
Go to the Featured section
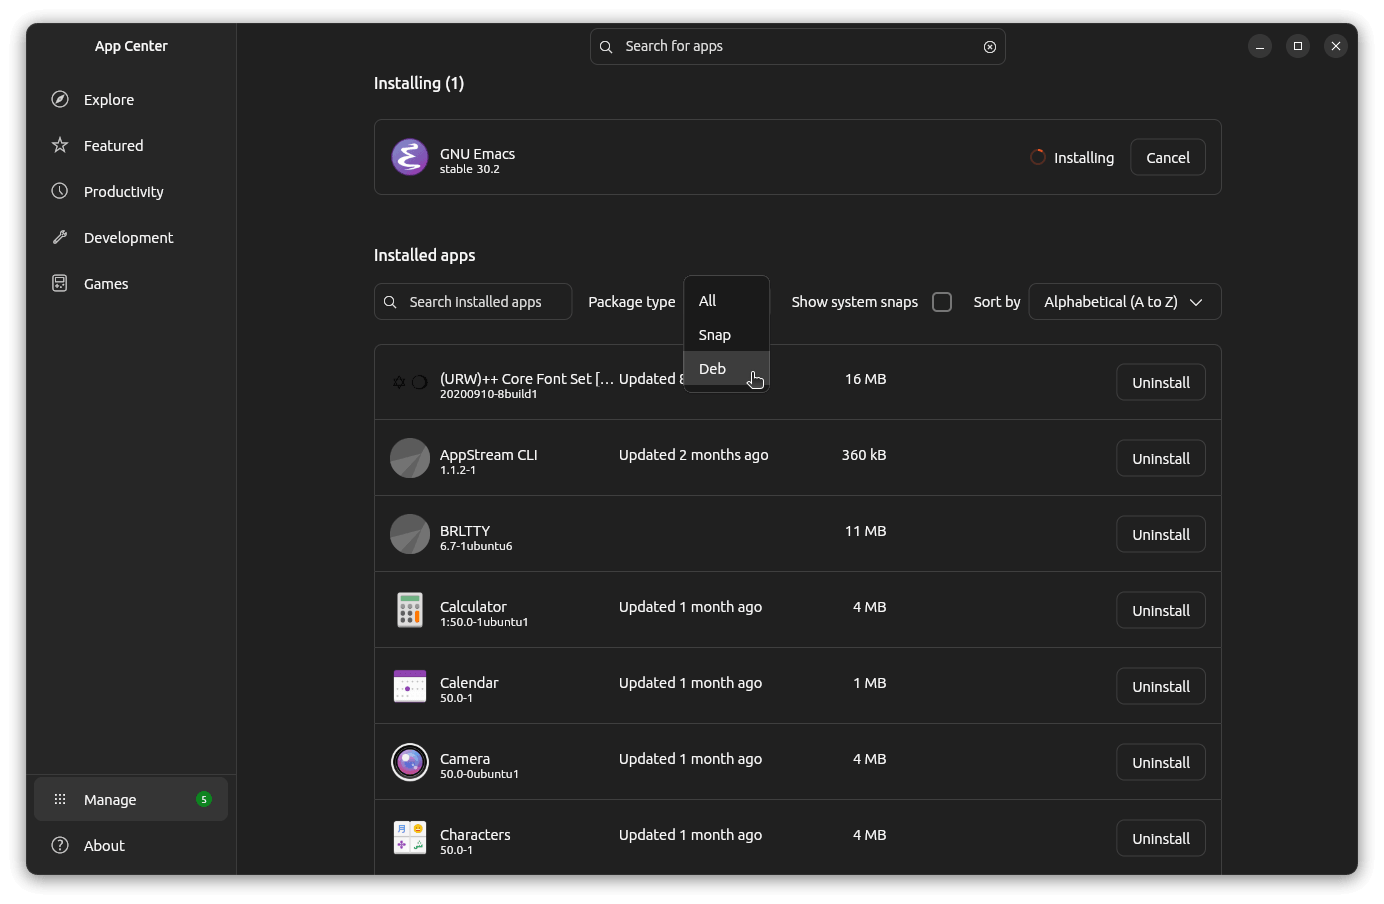[x=113, y=146]
